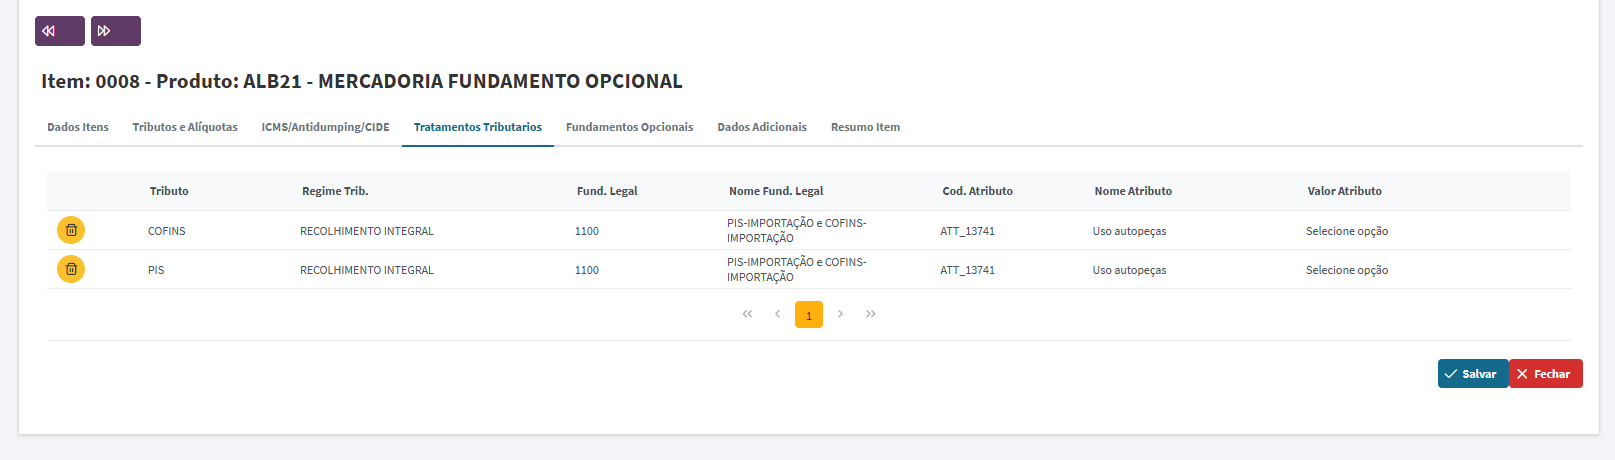Click the Salvar button
The width and height of the screenshot is (1615, 460).
coord(1472,374)
